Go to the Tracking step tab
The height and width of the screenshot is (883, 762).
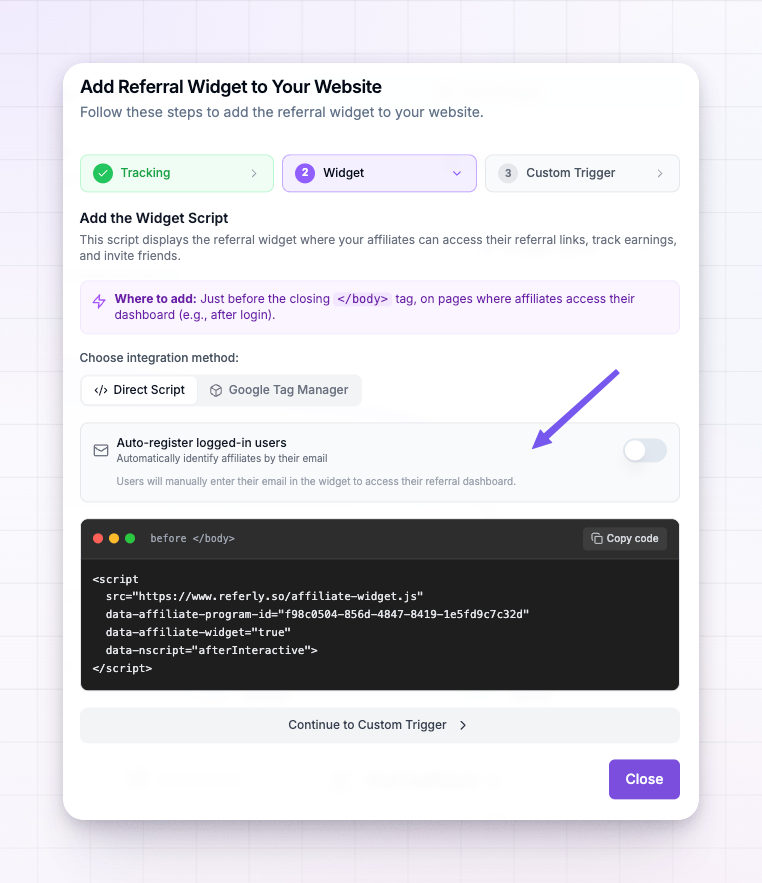pyautogui.click(x=177, y=173)
